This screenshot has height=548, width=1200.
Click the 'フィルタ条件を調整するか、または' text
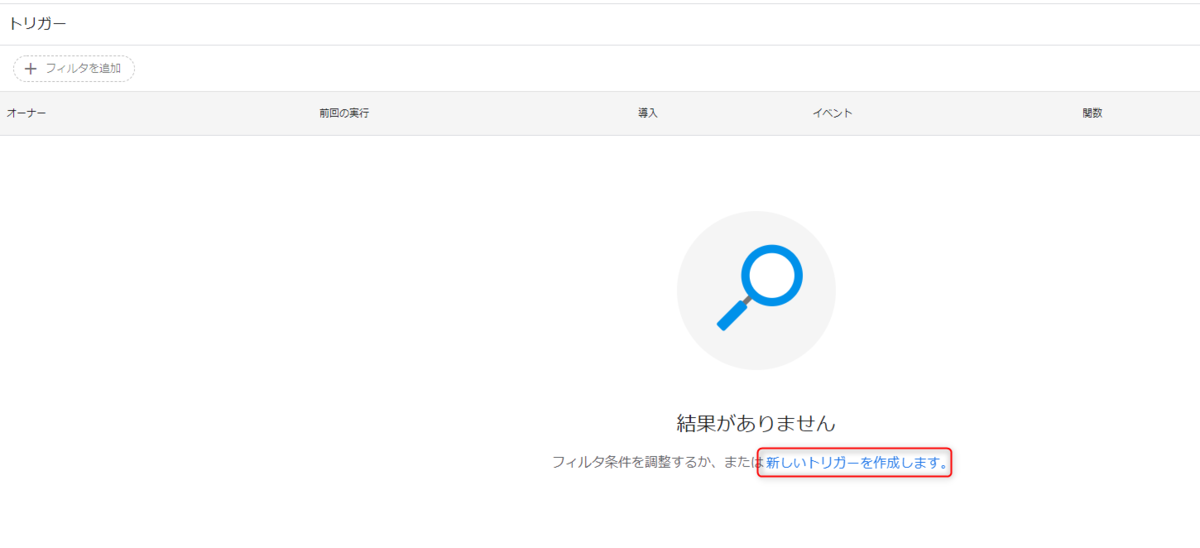point(658,462)
